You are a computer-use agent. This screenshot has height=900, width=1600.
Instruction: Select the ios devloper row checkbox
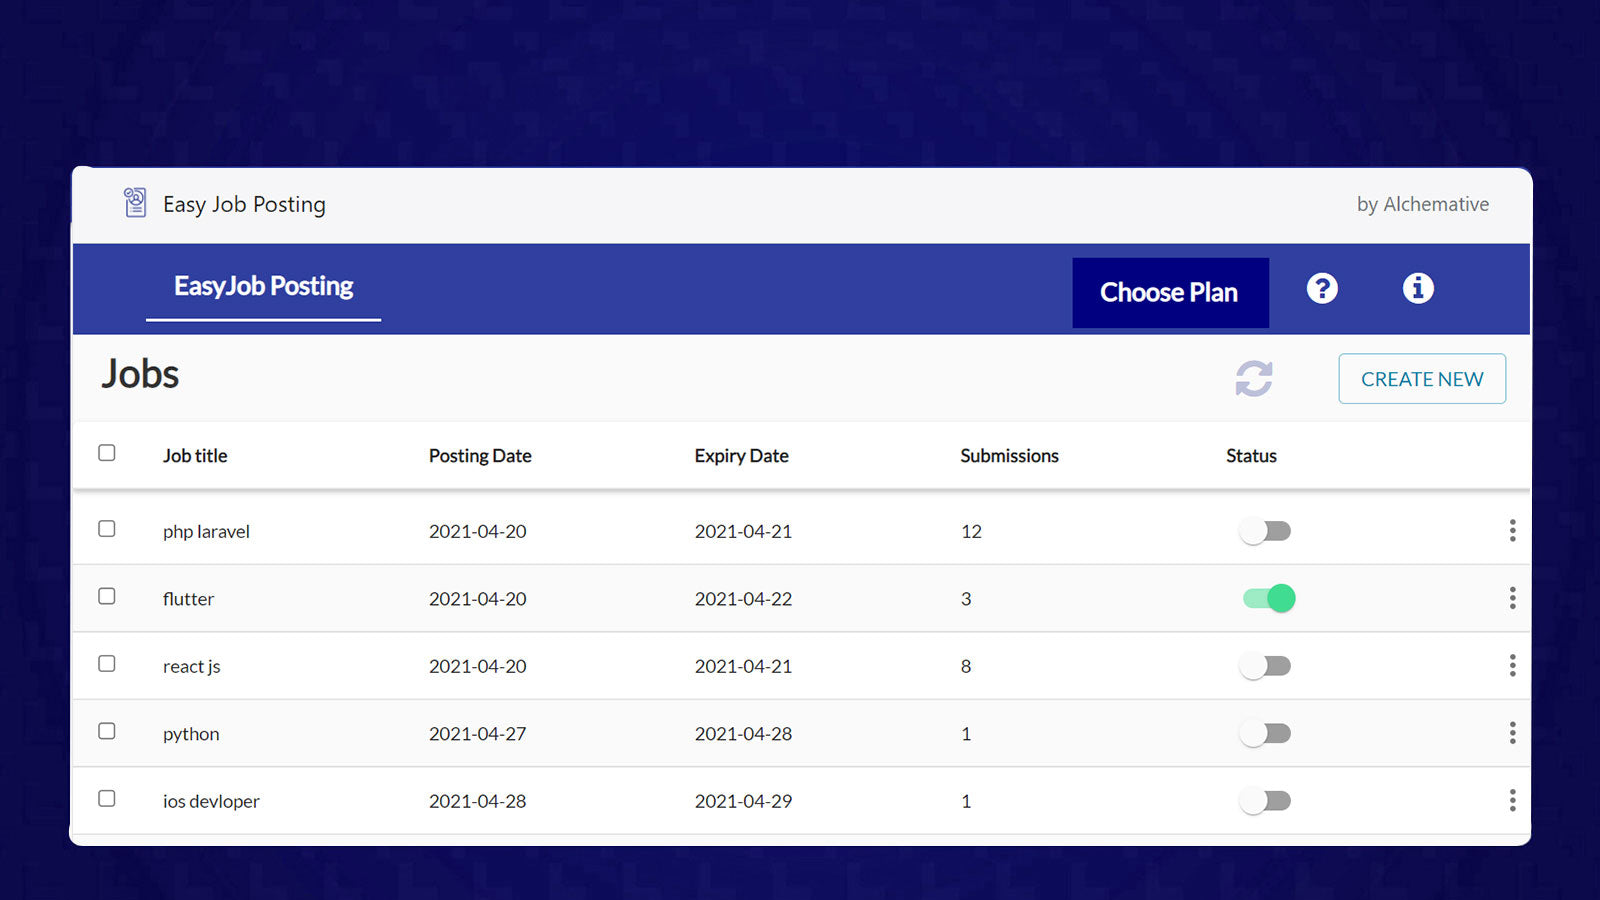click(x=107, y=799)
